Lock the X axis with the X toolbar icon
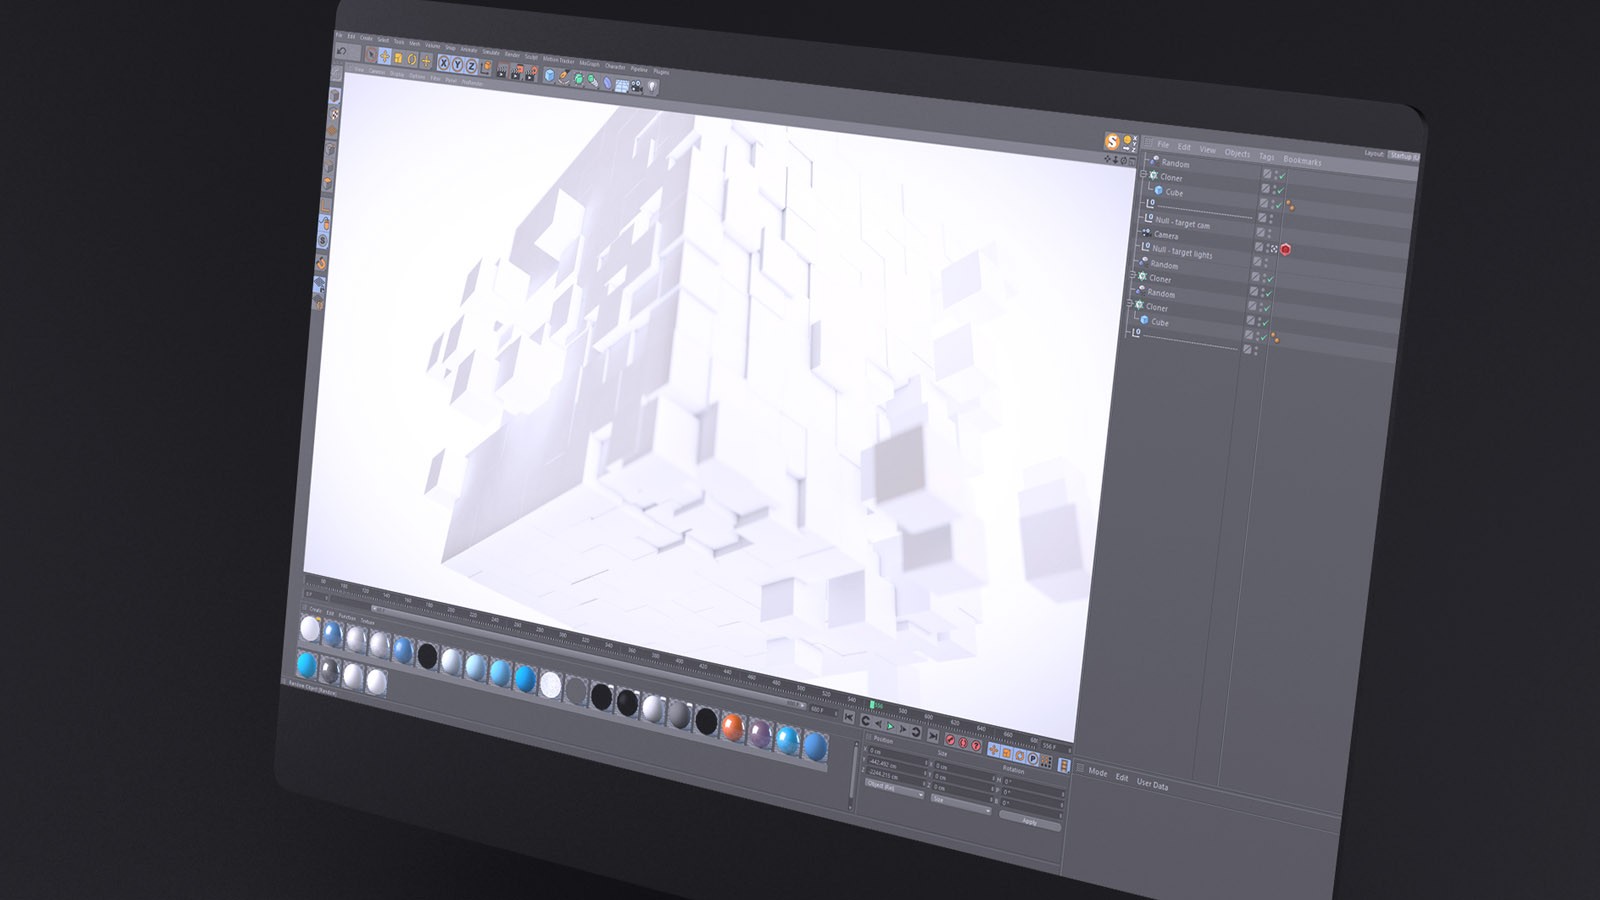 click(443, 63)
